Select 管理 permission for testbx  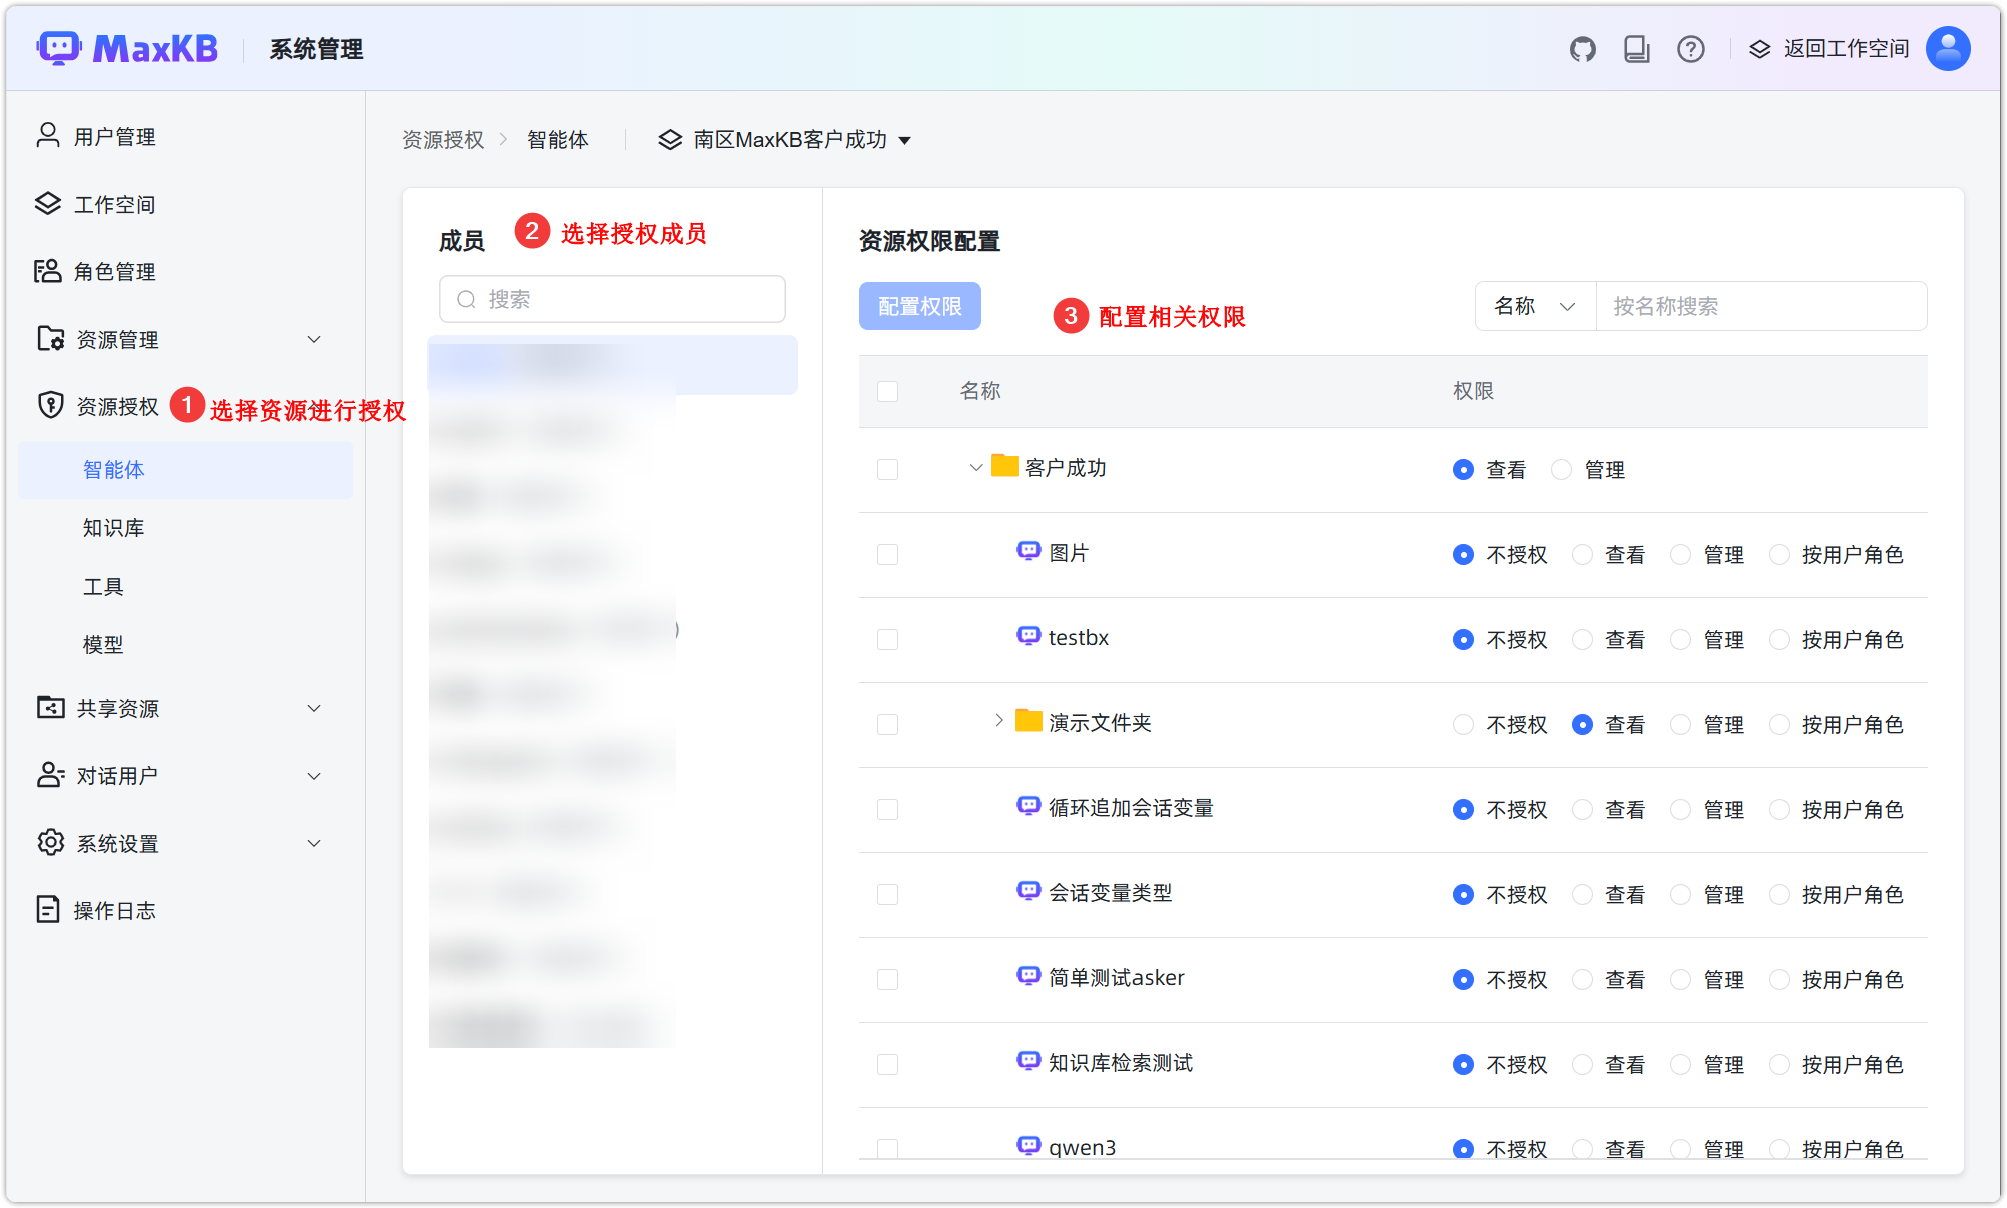(1680, 639)
